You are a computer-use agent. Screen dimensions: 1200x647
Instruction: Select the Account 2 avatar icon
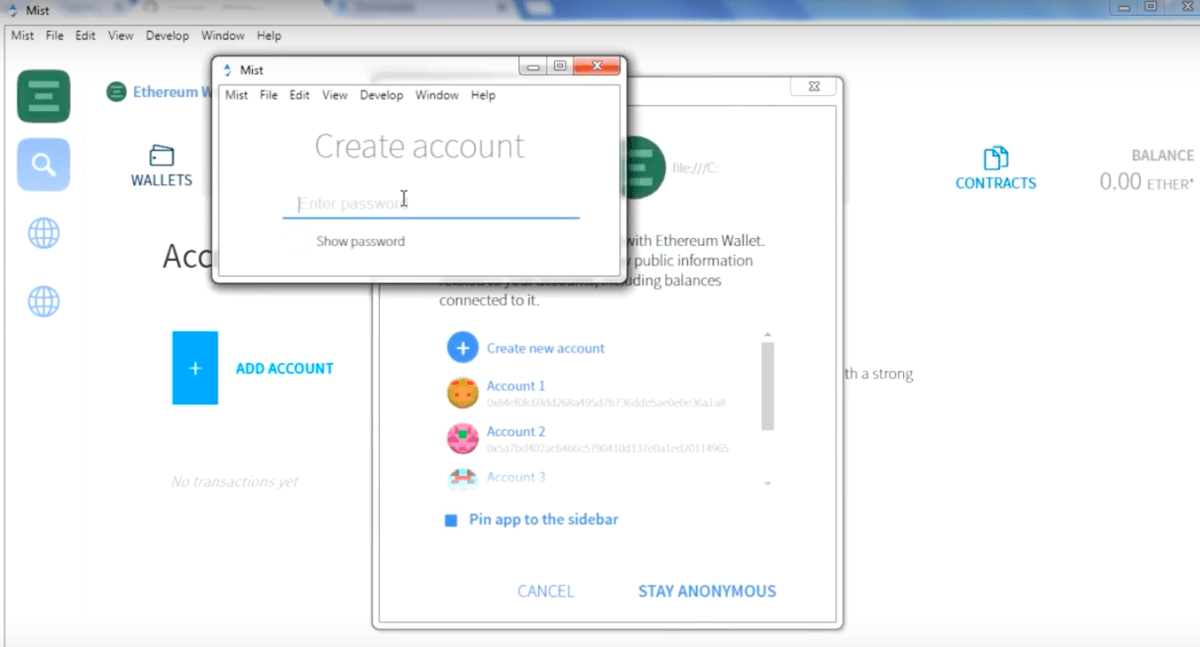point(462,439)
